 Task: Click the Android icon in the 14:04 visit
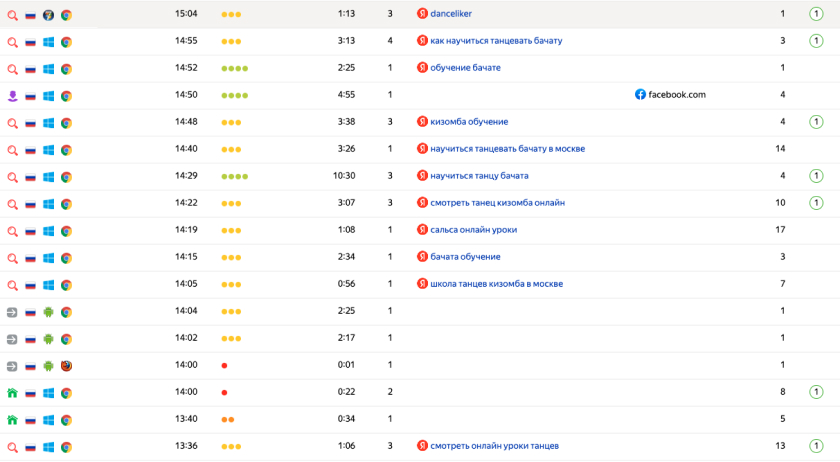point(48,312)
